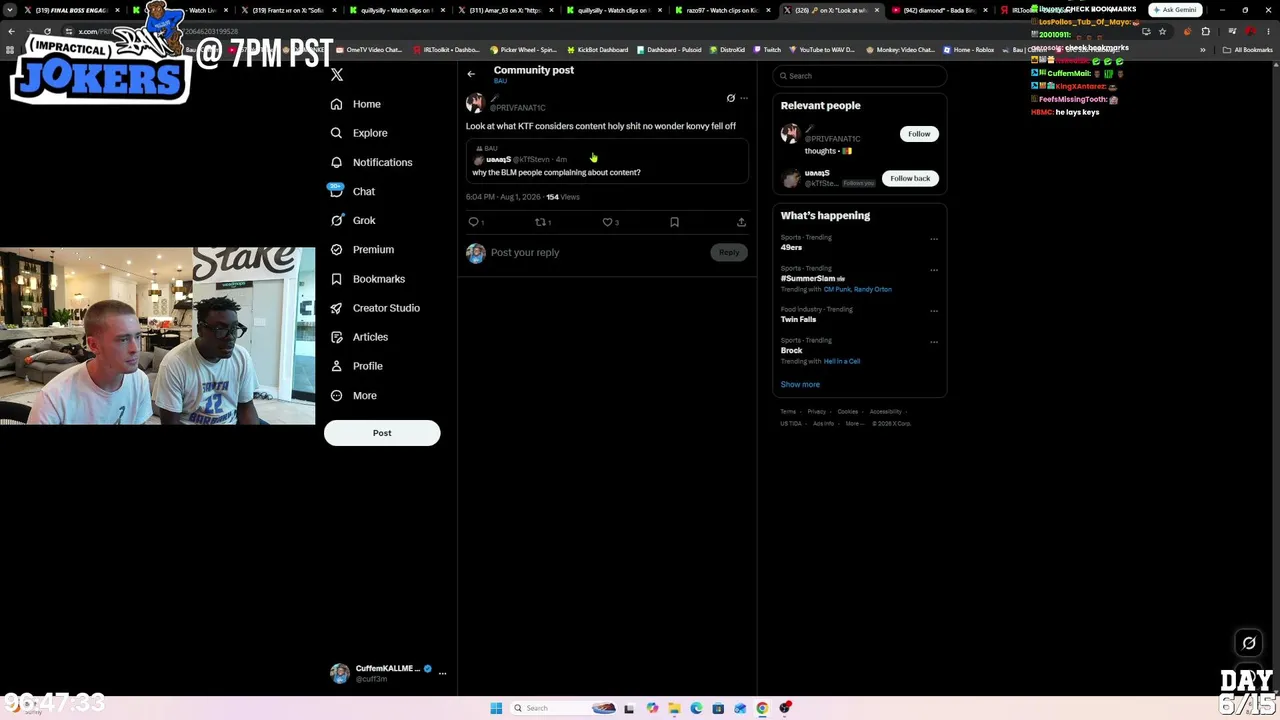The height and width of the screenshot is (720, 1280).
Task: Click the greyed Reply button
Action: pyautogui.click(x=729, y=252)
